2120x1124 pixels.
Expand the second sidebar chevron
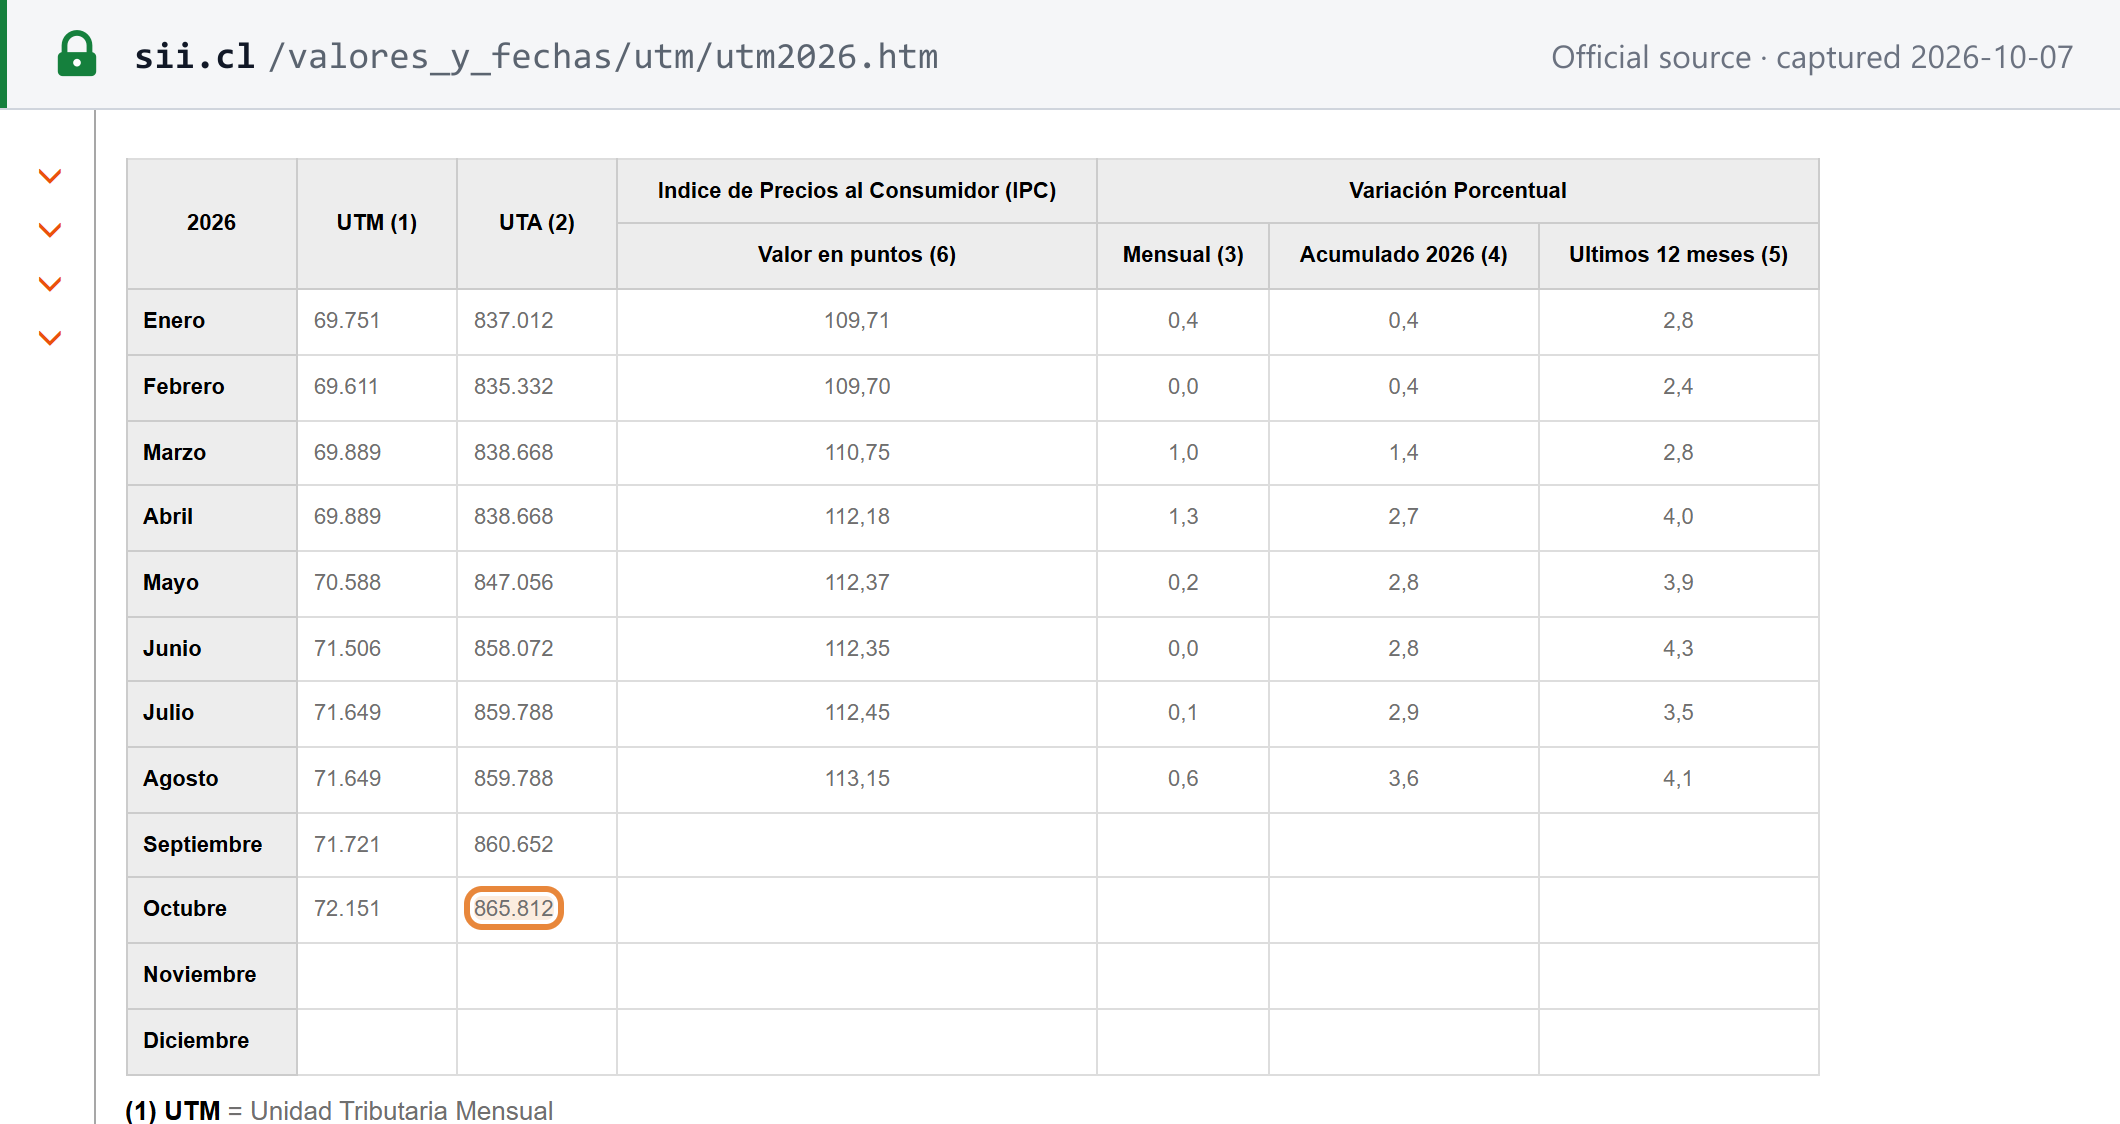click(50, 231)
